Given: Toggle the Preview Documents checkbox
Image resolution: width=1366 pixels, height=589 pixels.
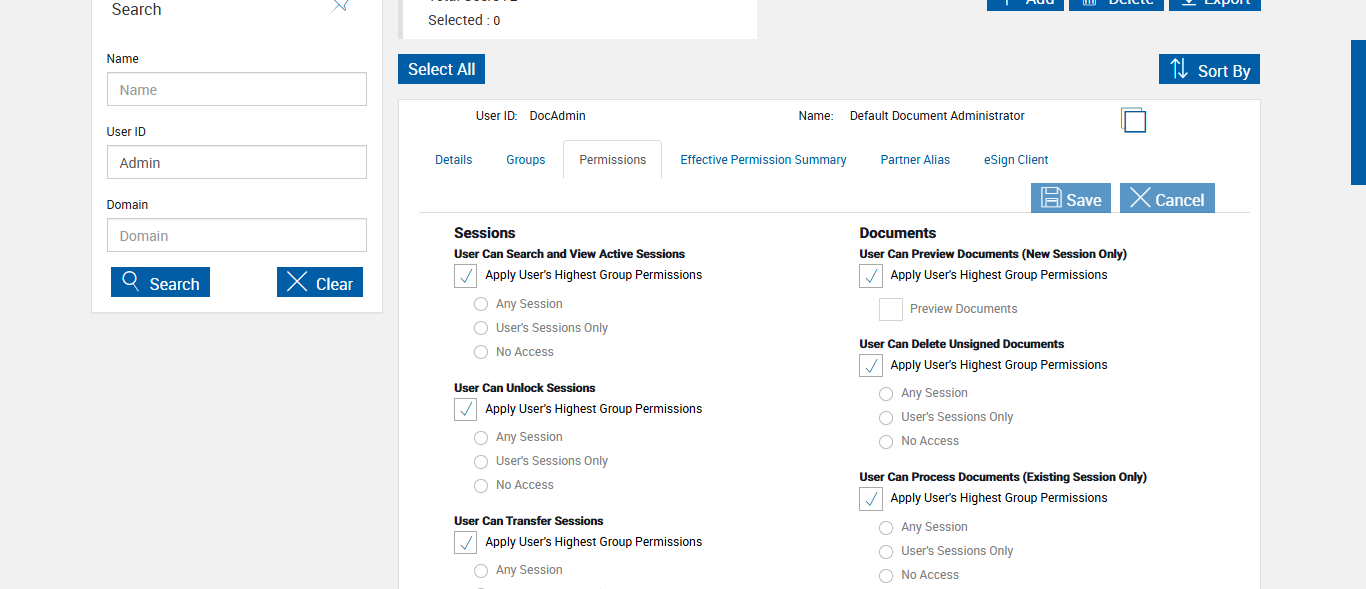Looking at the screenshot, I should 891,310.
